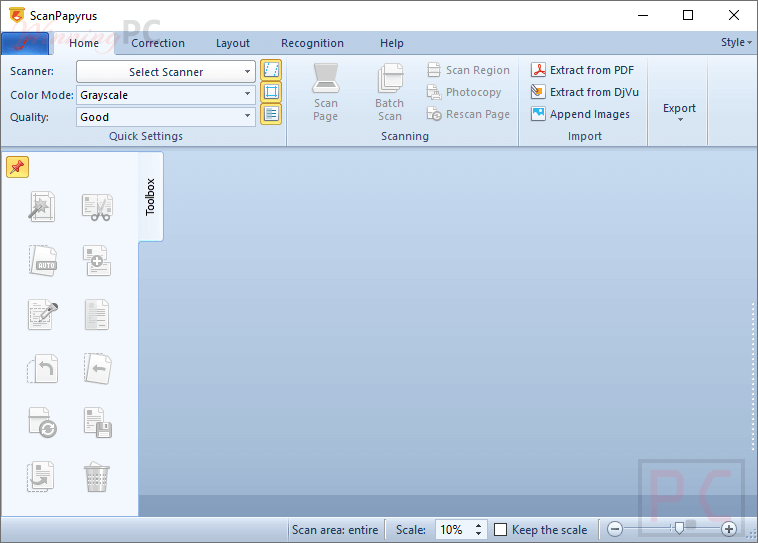Screen dimensions: 758x543
Task: Click the zoom out minus button
Action: click(615, 529)
